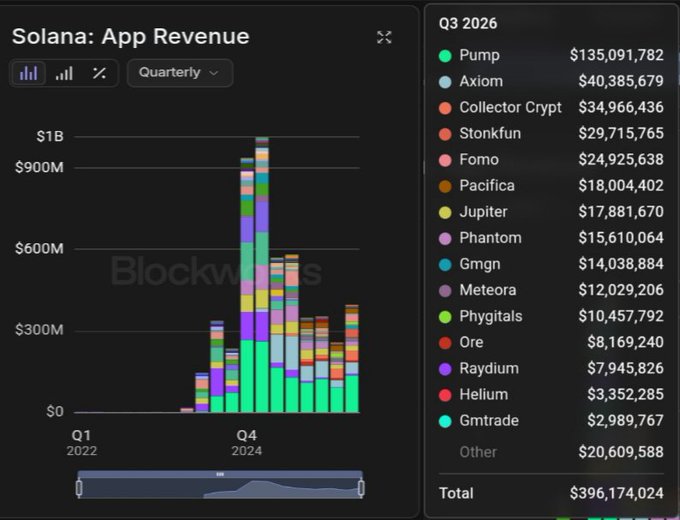Click the Fomo label
The image size is (680, 520).
[x=479, y=159]
